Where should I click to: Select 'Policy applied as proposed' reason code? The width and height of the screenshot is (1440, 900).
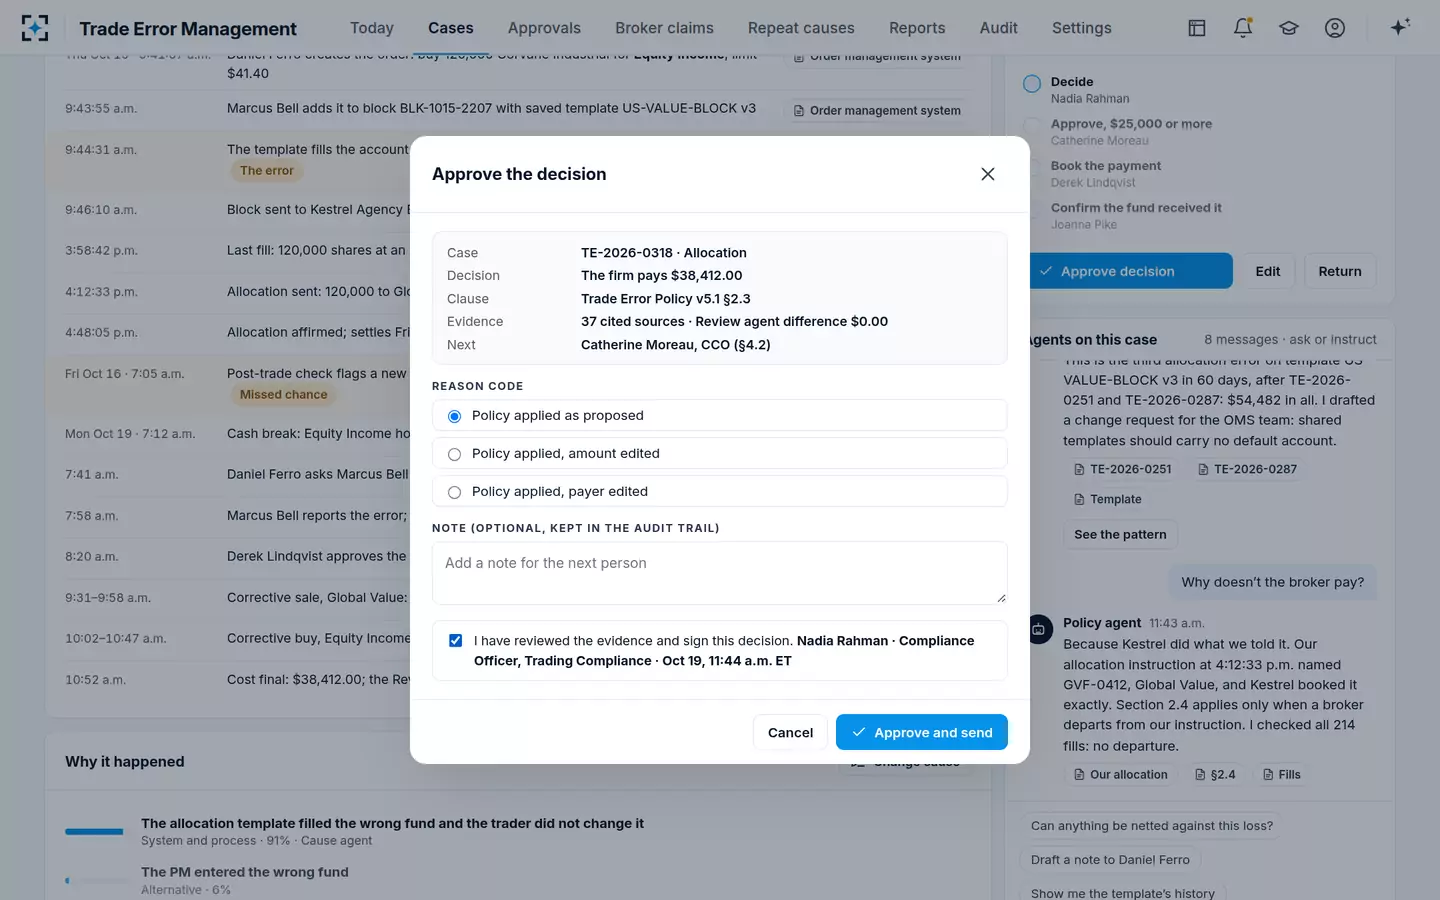[720, 415]
